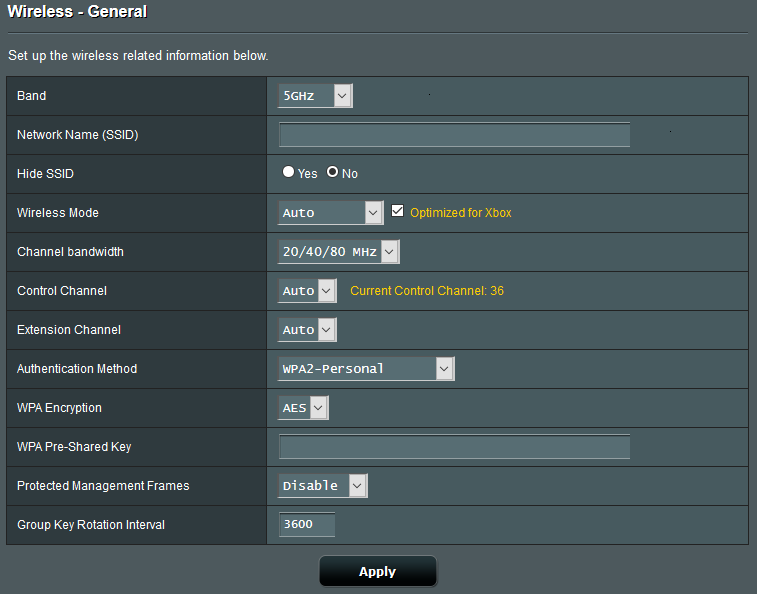Open the WPA Encryption AES dropdown

click(x=303, y=408)
